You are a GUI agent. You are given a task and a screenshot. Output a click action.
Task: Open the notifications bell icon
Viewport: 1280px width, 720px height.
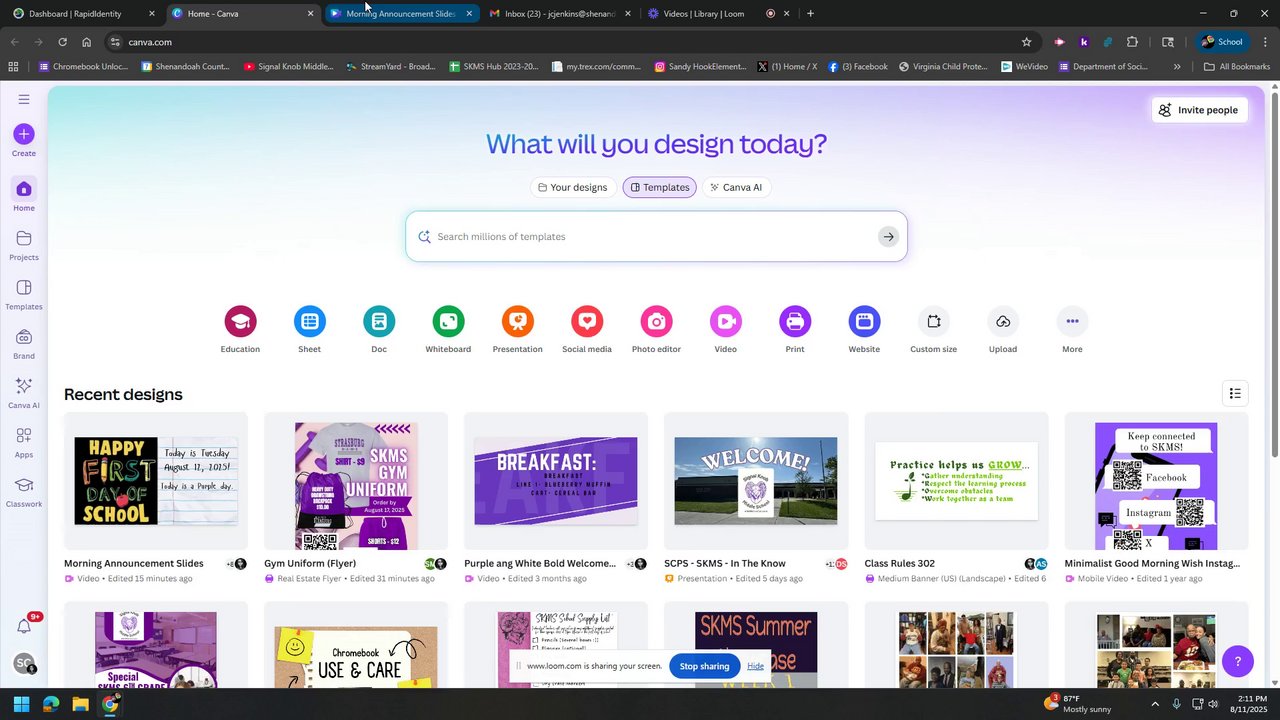coord(24,626)
